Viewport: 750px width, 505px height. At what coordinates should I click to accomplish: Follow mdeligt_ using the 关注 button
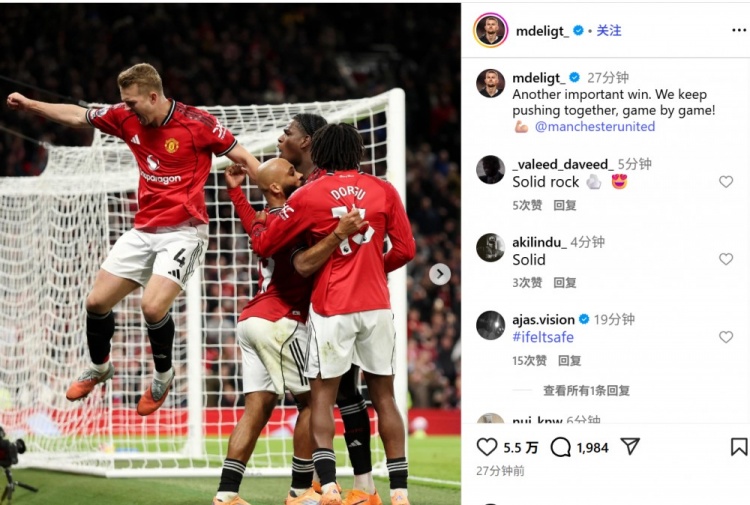coord(609,31)
